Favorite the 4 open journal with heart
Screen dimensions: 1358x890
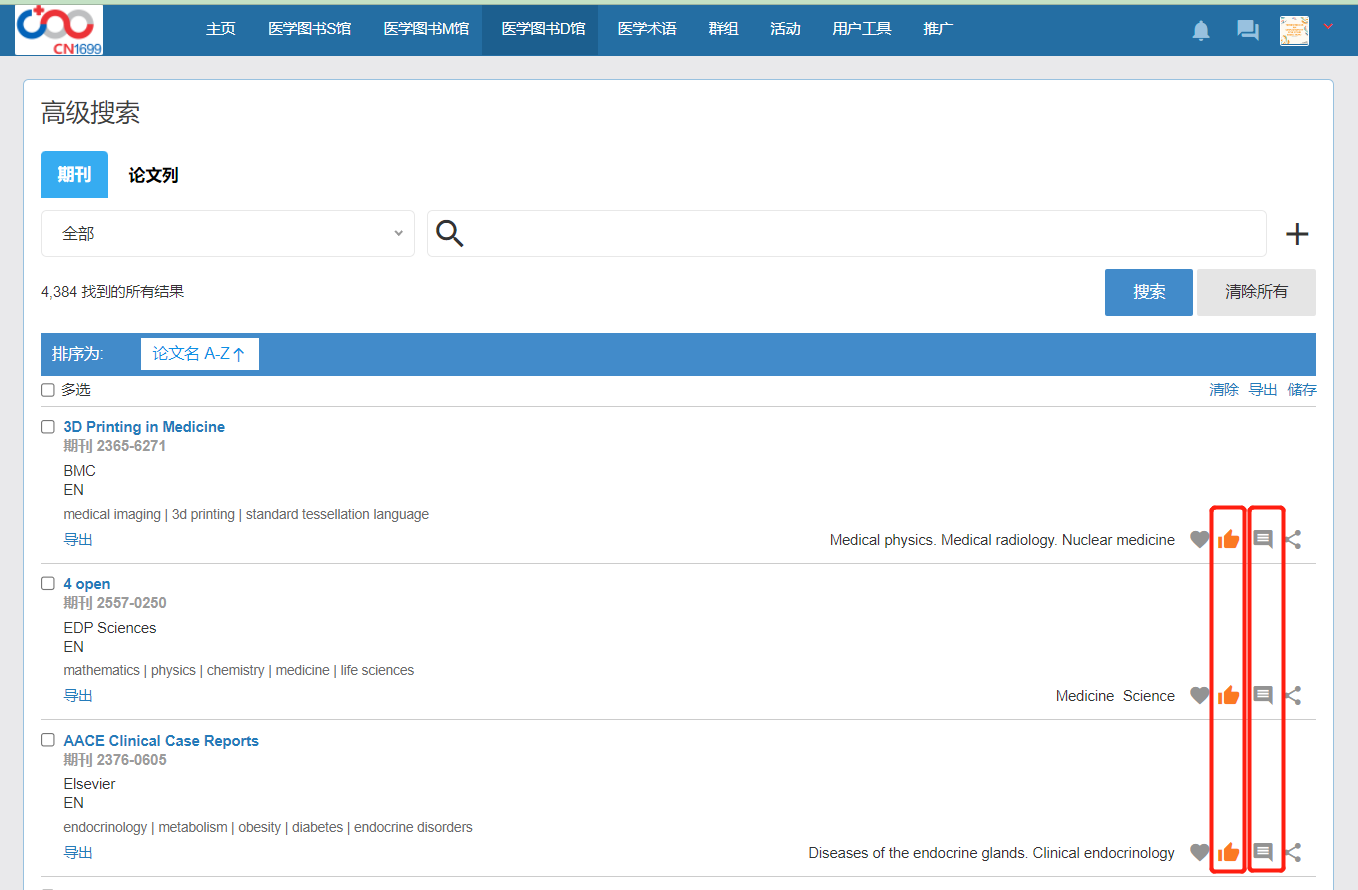[x=1200, y=696]
